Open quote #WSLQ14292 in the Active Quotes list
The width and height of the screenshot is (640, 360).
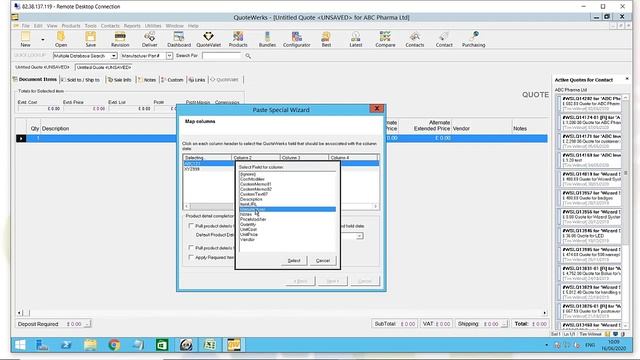(x=589, y=104)
